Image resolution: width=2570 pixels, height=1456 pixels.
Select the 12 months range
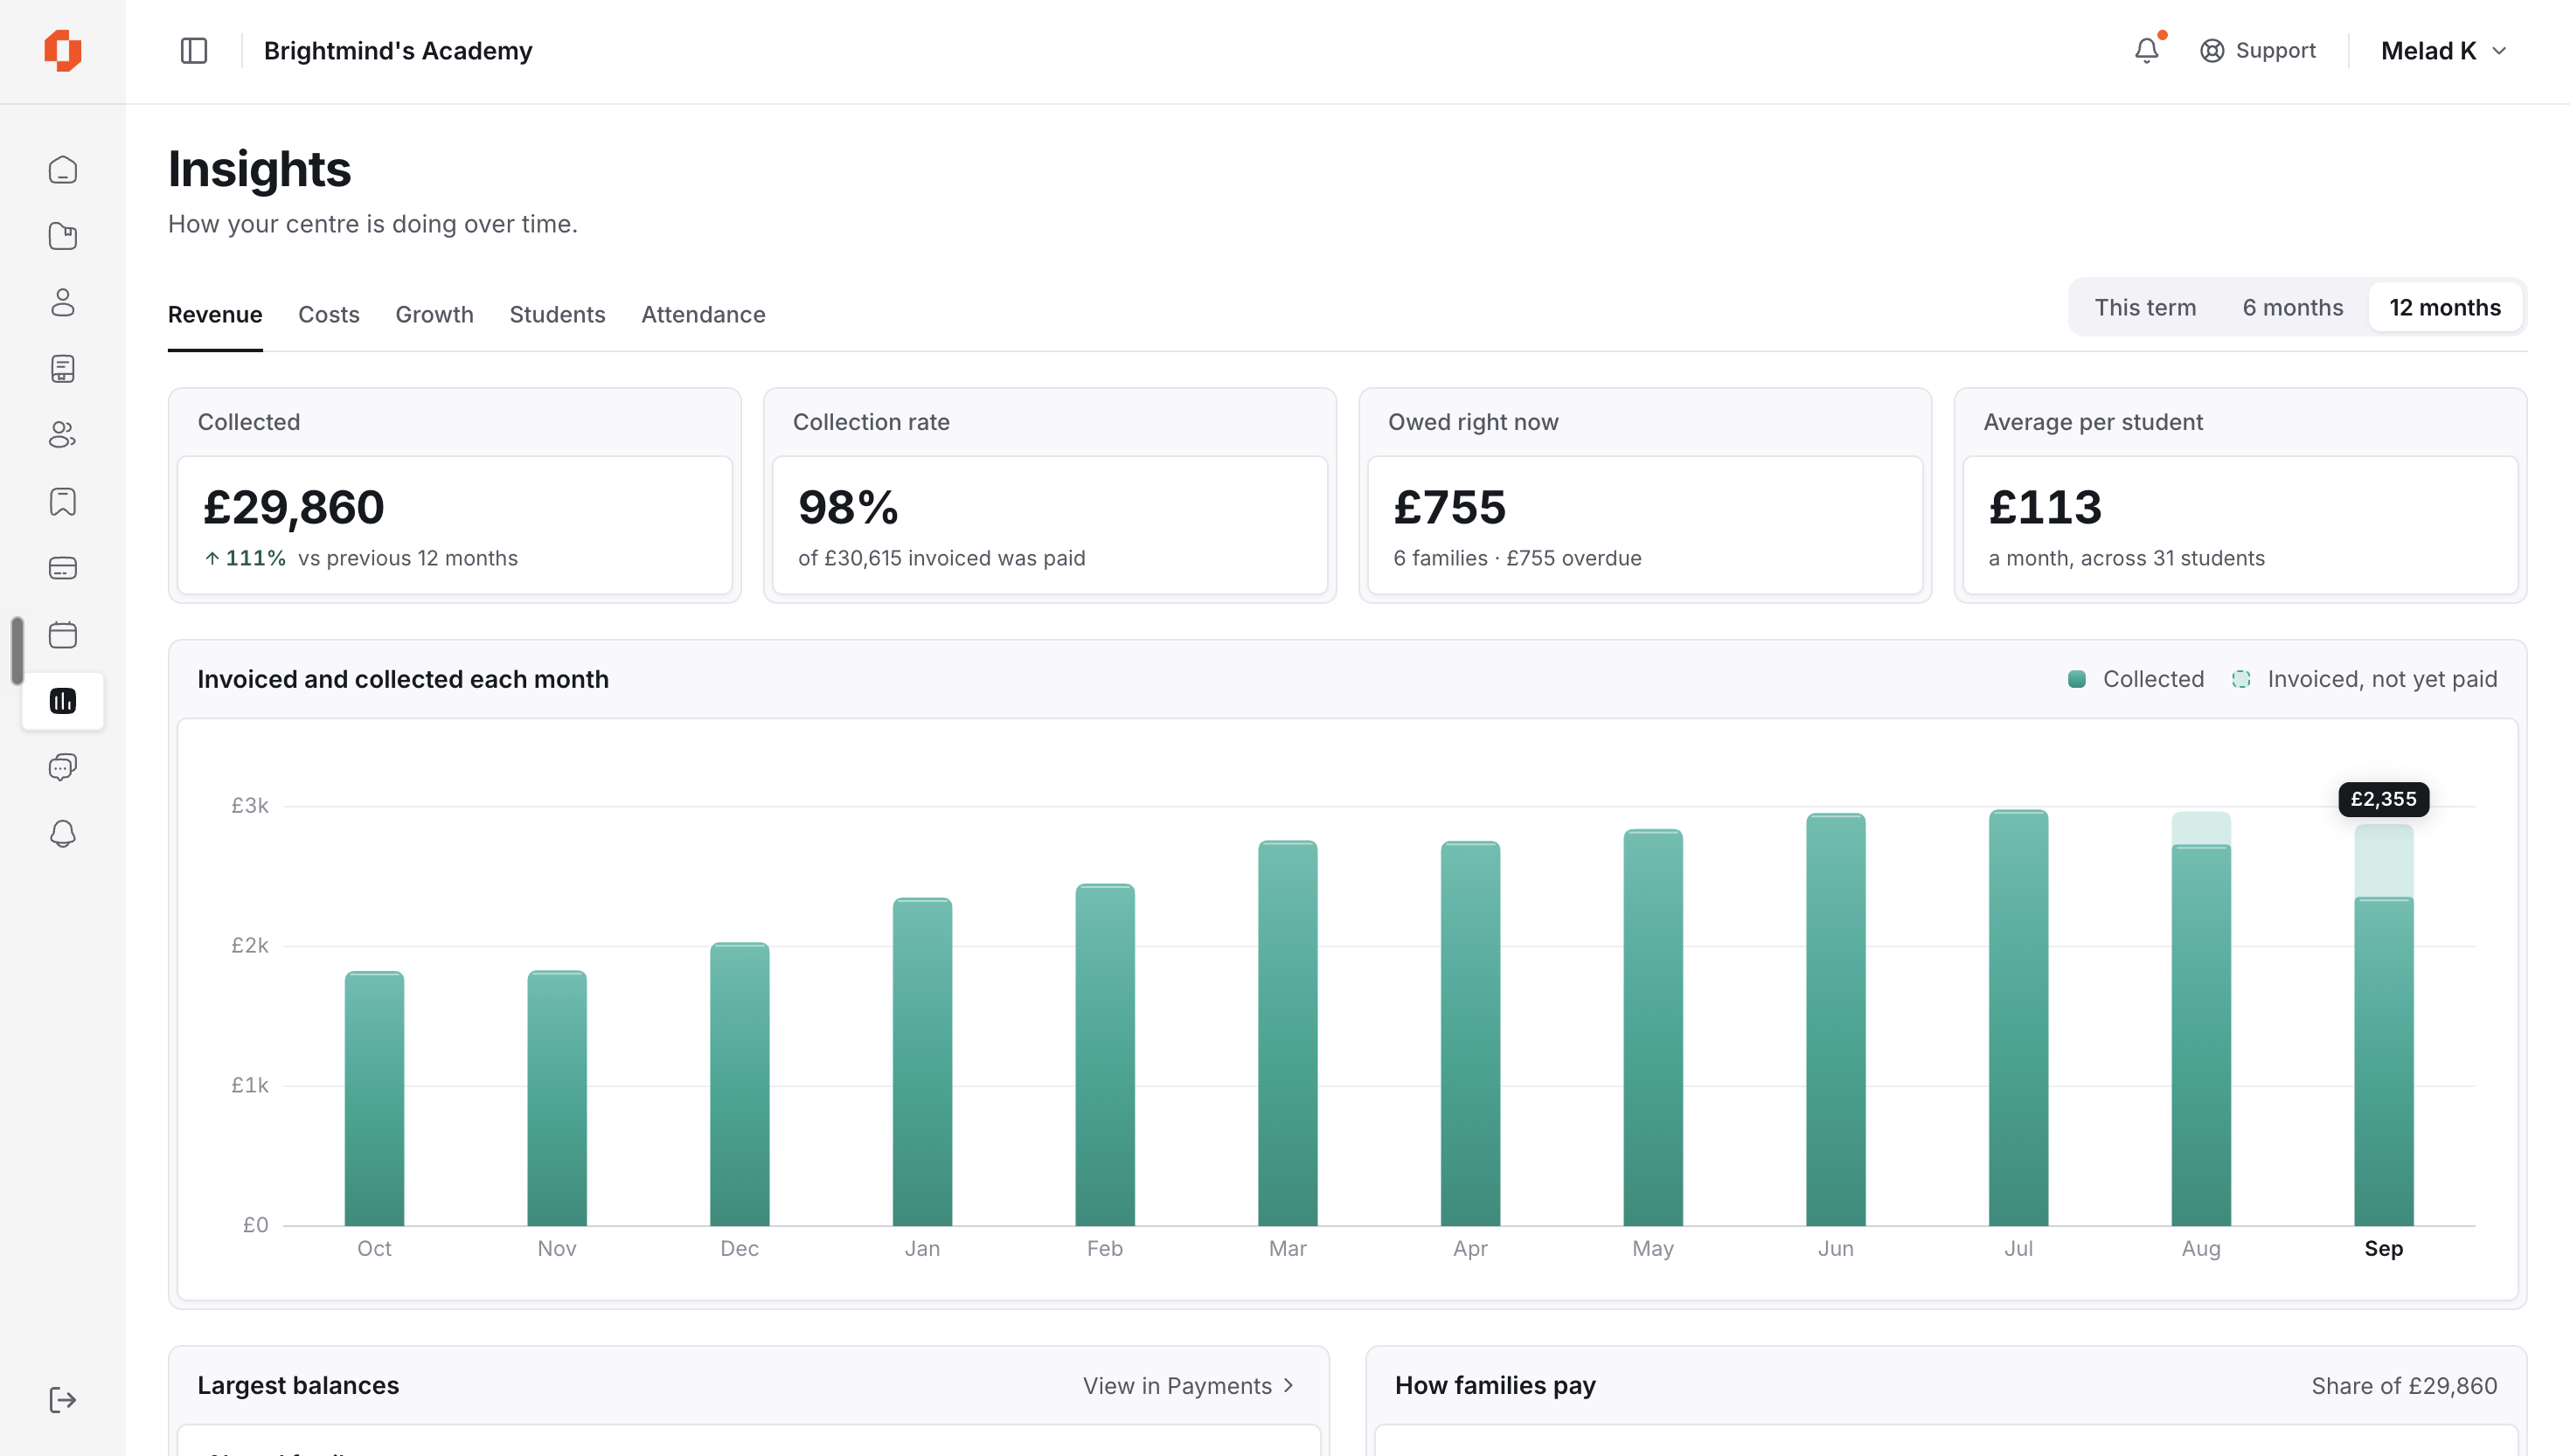[x=2445, y=307]
